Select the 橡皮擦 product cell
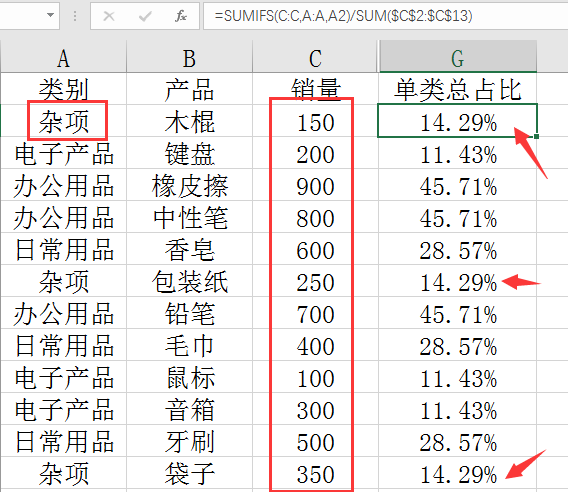The image size is (568, 492). (189, 185)
